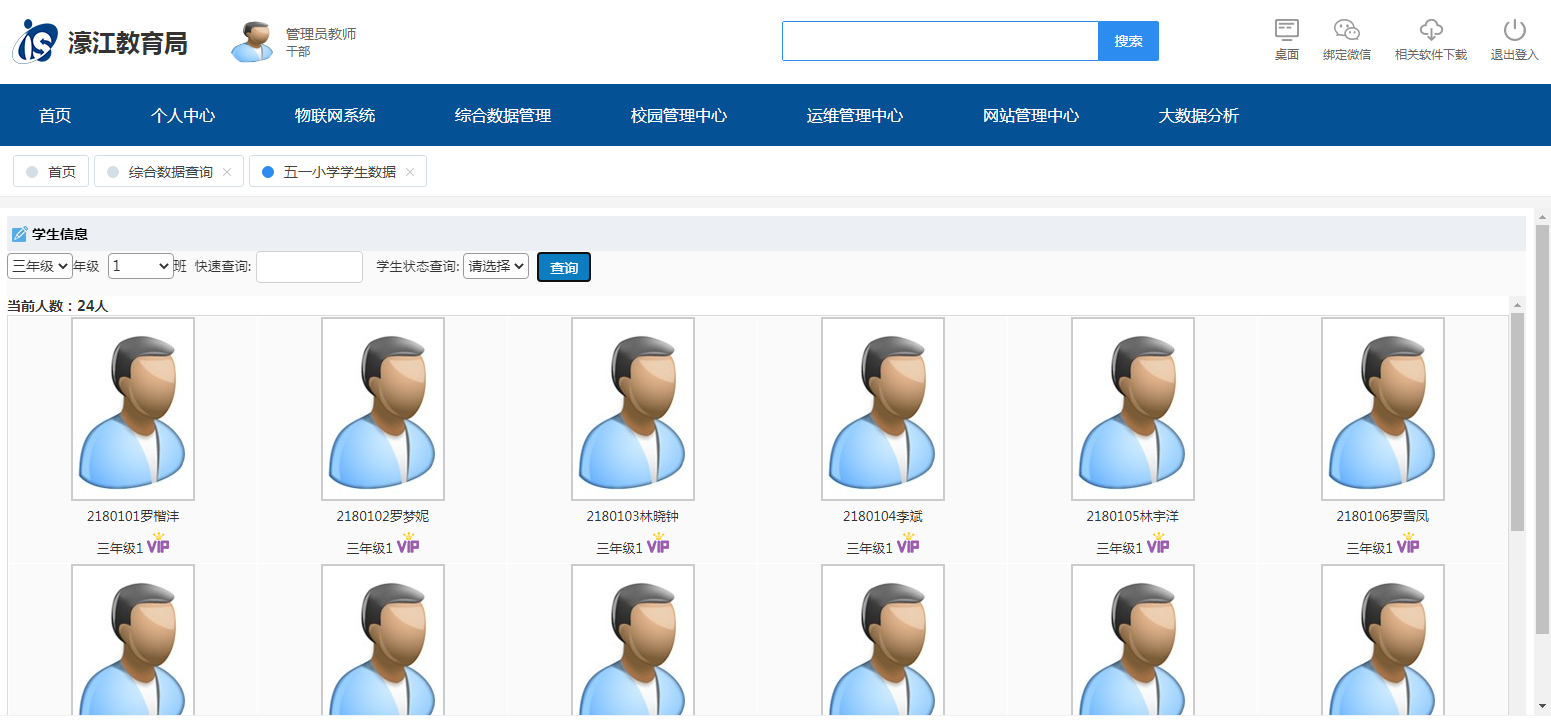The width and height of the screenshot is (1551, 723).
Task: Click the blue 搜索 button
Action: (1128, 41)
